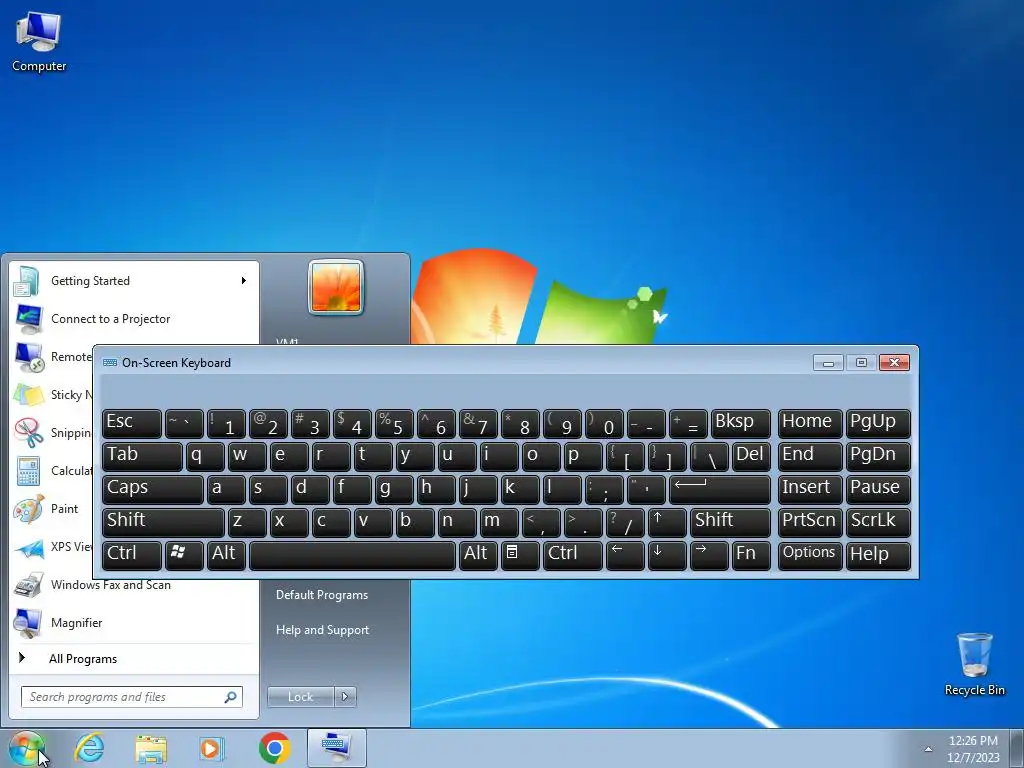
Task: Toggle the Fn key
Action: [751, 555]
